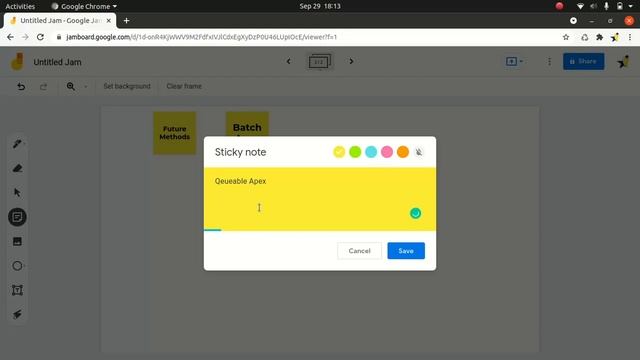The image size is (640, 360).
Task: Choose the blue sticky note color
Action: [x=371, y=152]
